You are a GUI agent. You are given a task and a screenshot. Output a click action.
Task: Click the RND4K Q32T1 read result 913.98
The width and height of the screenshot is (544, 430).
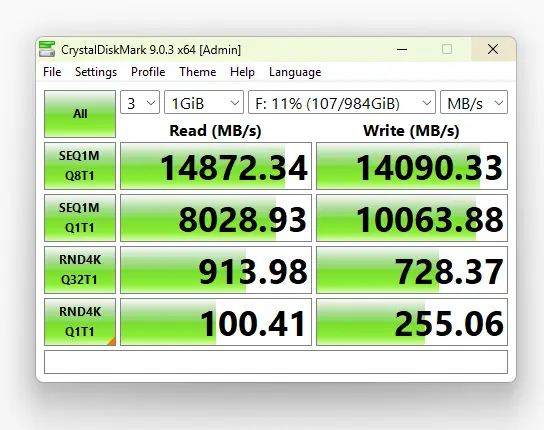[x=216, y=270]
